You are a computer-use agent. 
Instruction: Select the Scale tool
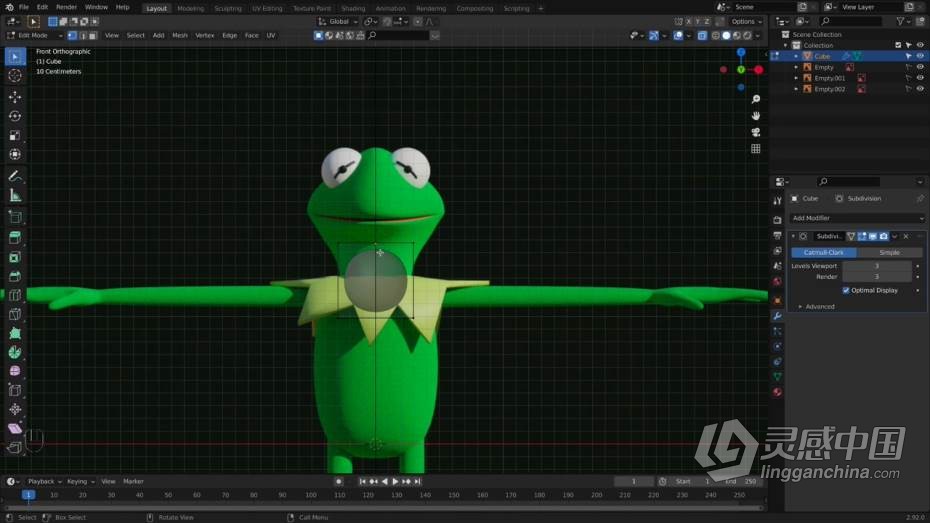coord(15,136)
